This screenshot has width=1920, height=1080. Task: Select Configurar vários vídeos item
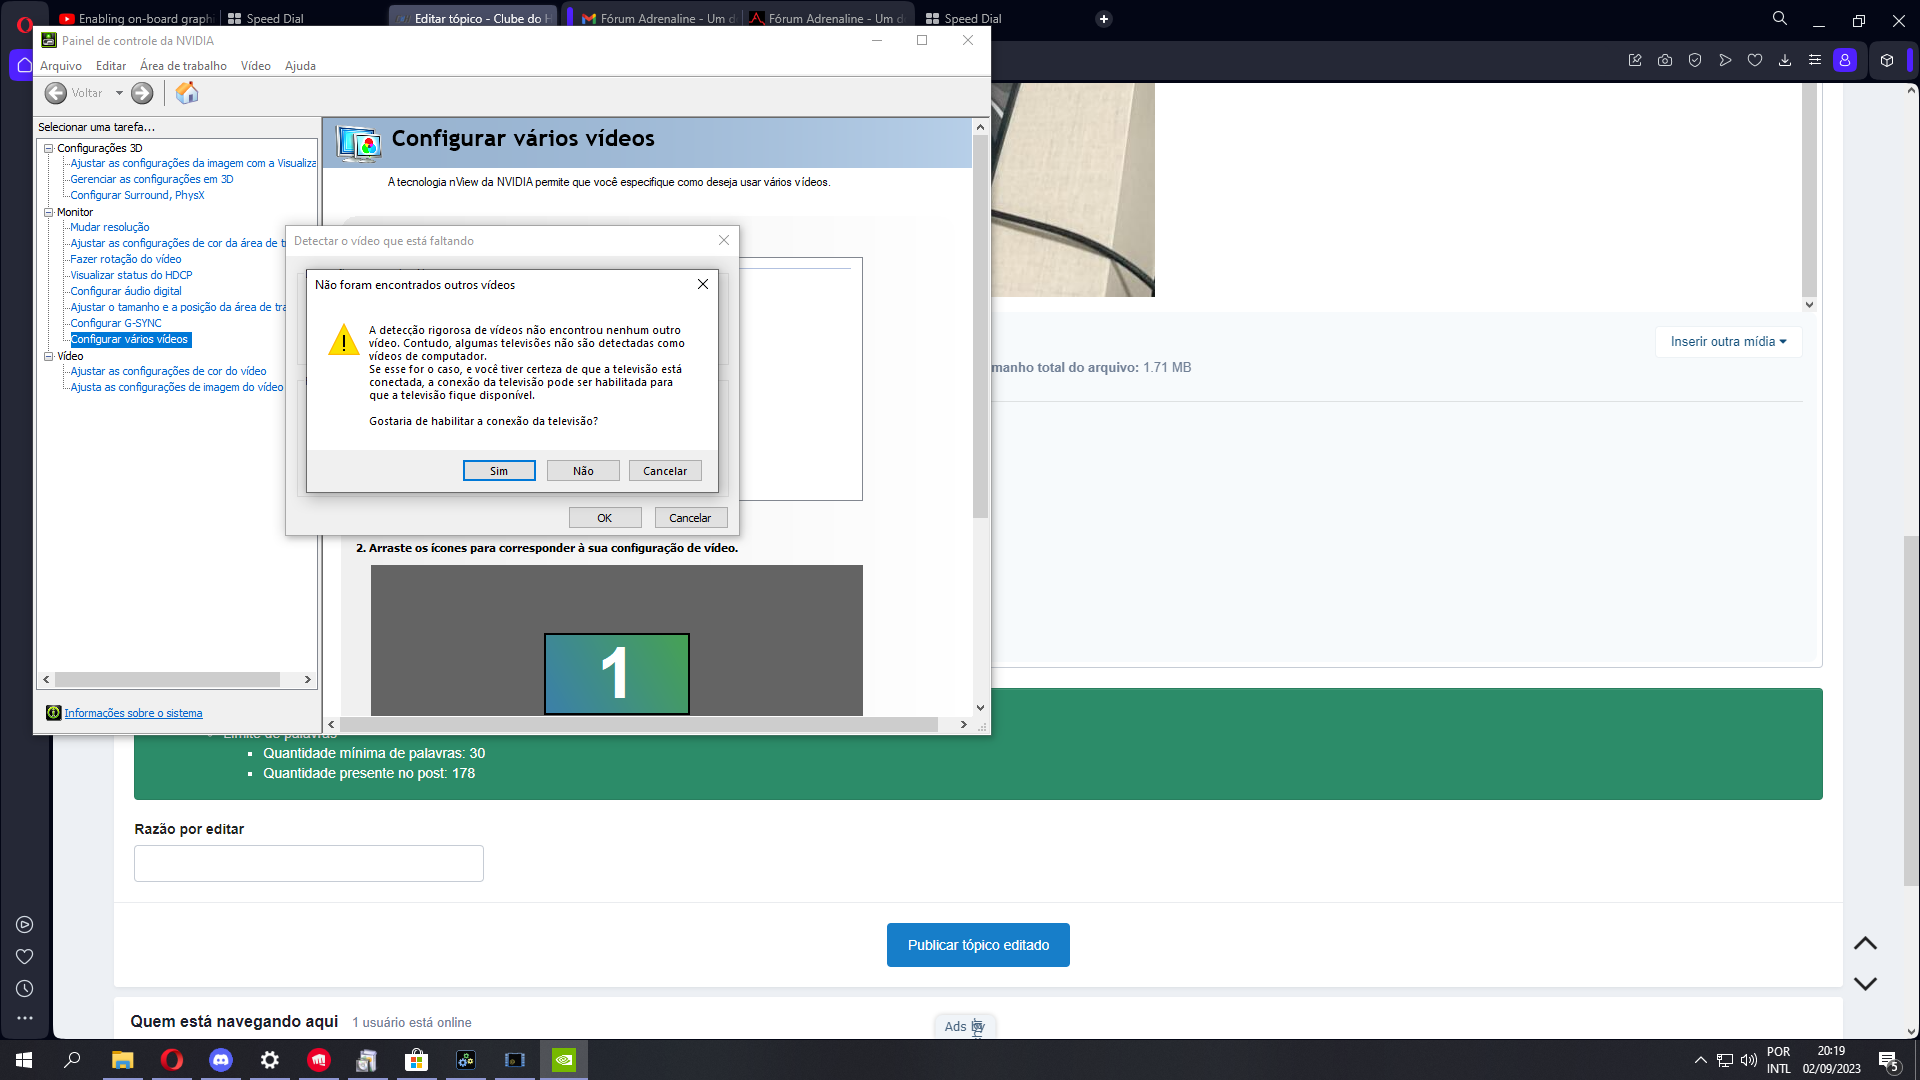click(x=130, y=339)
